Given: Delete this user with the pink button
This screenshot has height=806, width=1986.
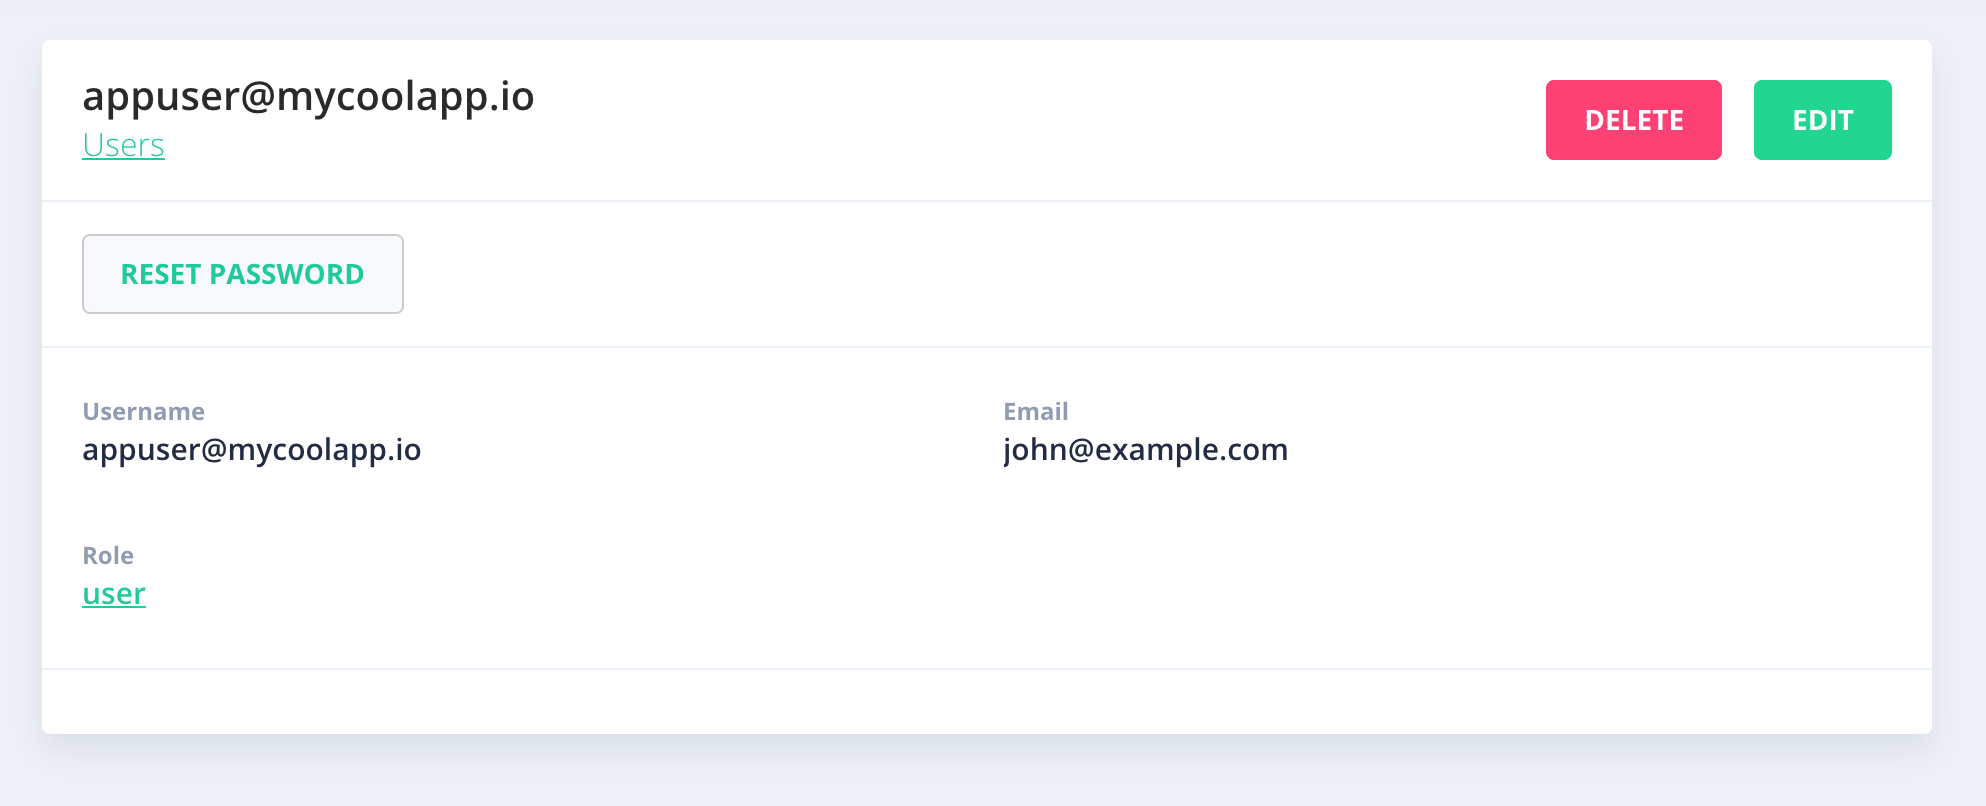Looking at the screenshot, I should coord(1633,120).
